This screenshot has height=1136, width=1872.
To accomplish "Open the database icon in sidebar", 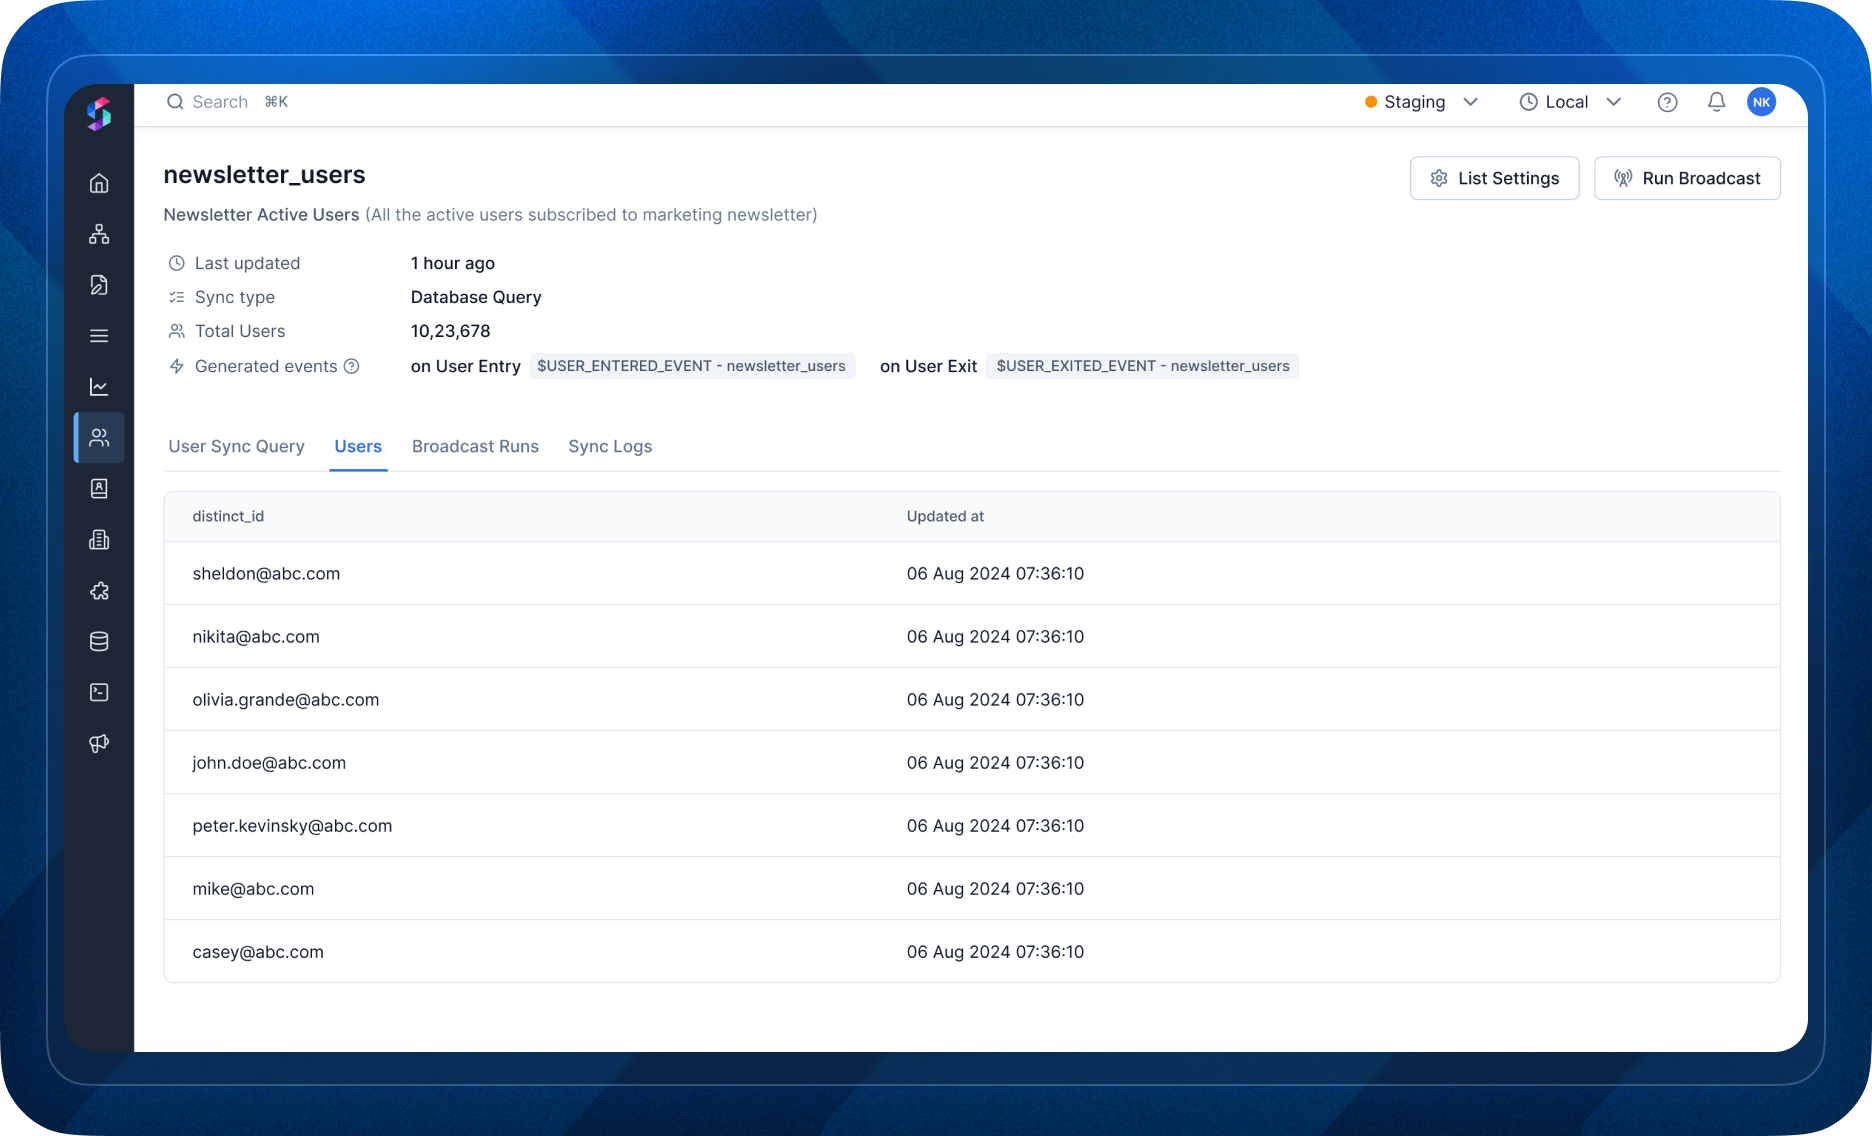I will coord(99,642).
